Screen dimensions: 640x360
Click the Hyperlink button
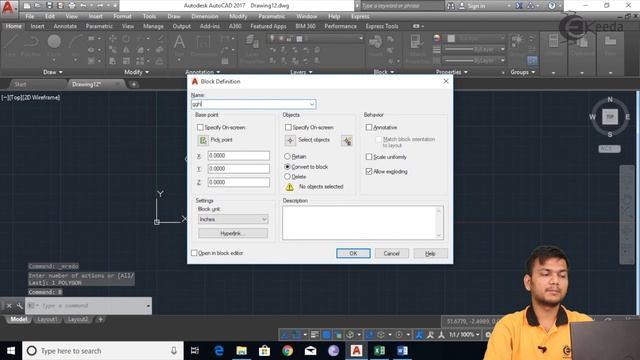coord(233,233)
